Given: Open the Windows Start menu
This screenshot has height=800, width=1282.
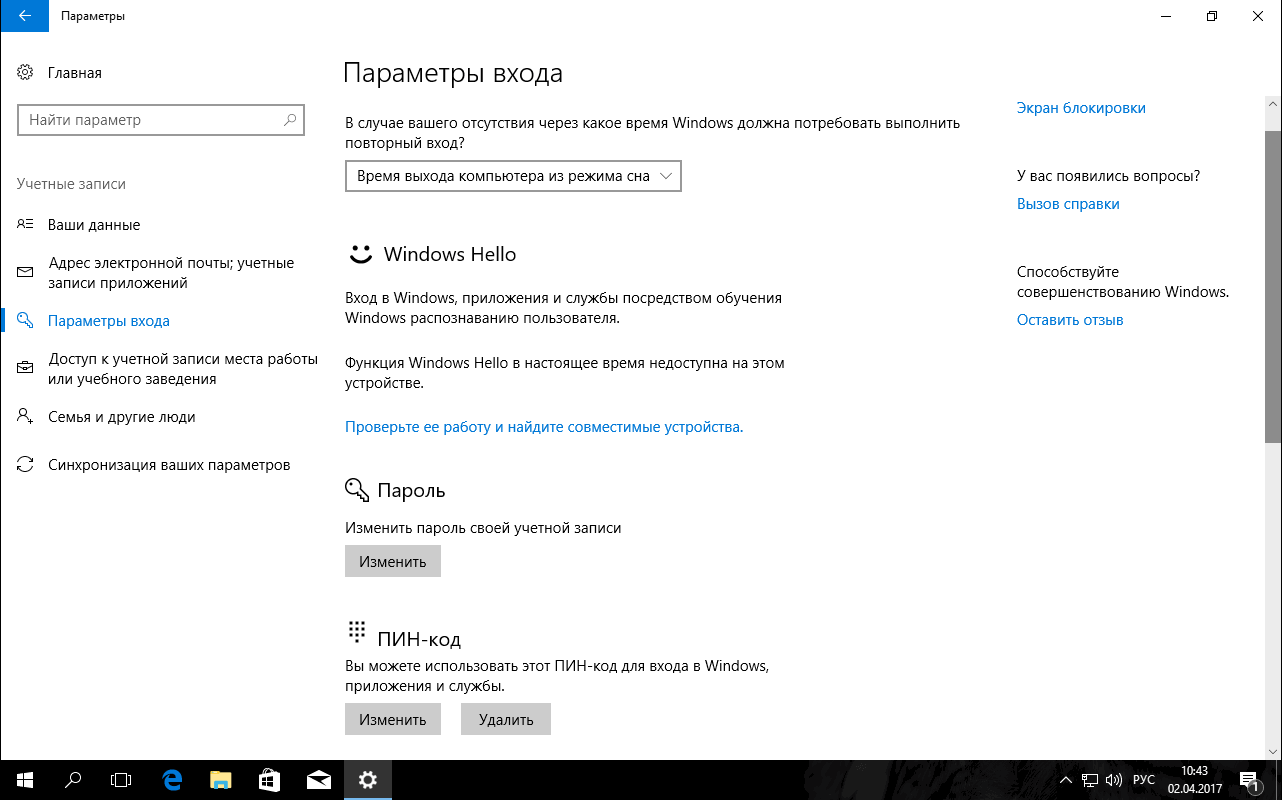Looking at the screenshot, I should 24,780.
